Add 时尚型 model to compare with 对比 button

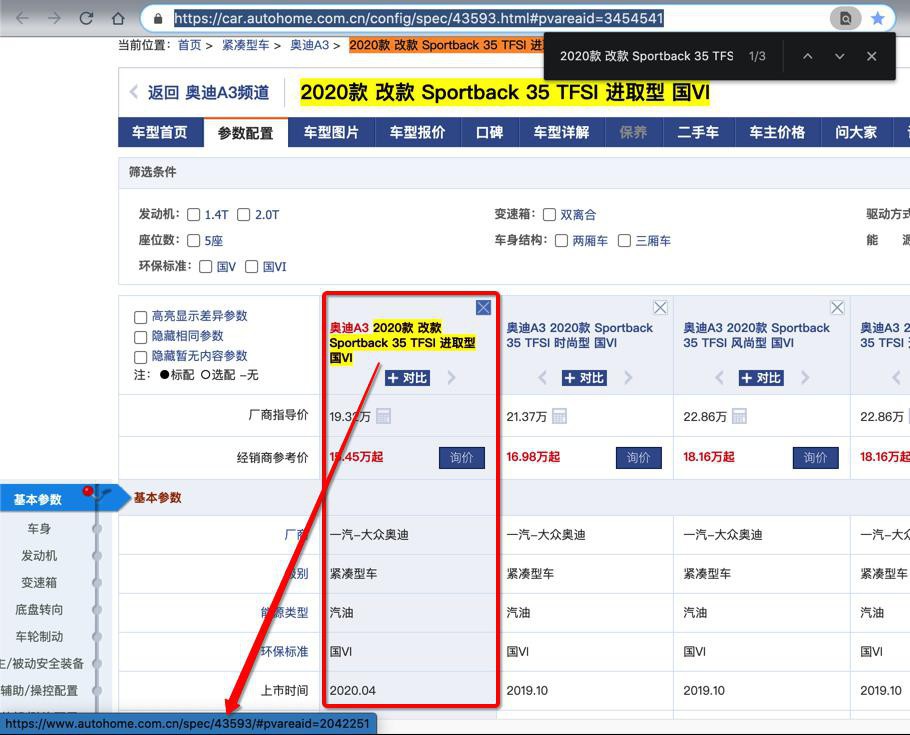584,378
